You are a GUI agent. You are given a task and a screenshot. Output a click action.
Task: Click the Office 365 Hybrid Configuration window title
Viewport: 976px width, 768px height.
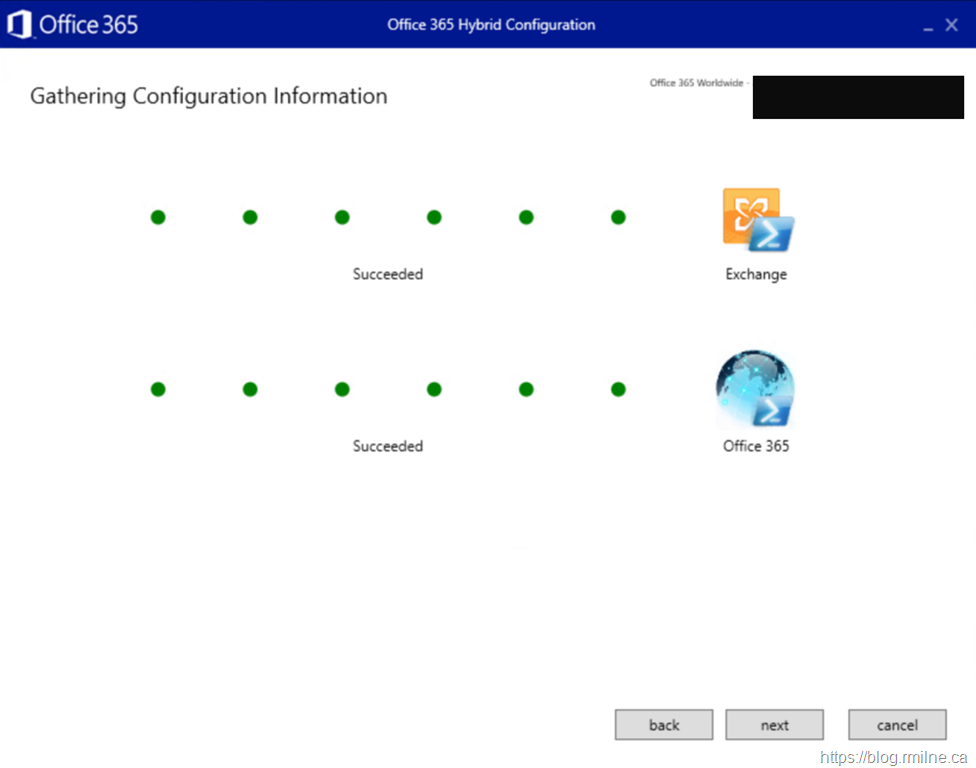(x=491, y=25)
